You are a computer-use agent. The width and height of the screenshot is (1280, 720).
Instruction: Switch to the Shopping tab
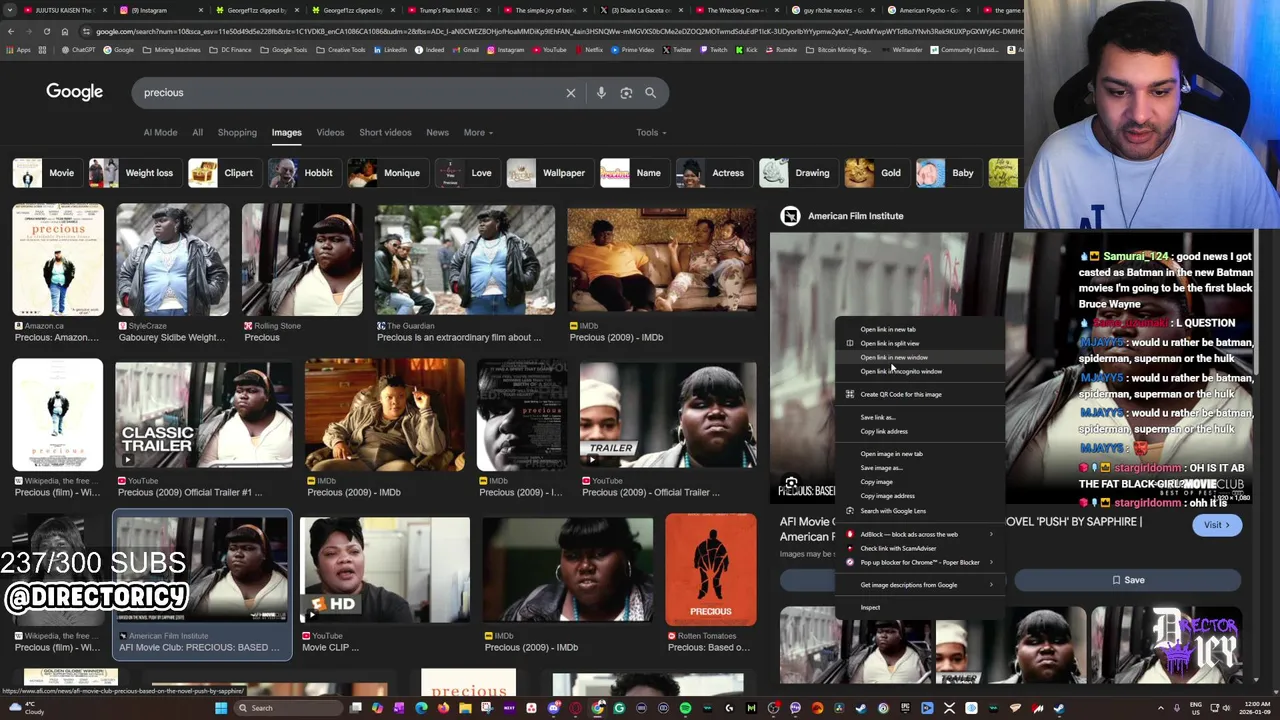[x=237, y=132]
